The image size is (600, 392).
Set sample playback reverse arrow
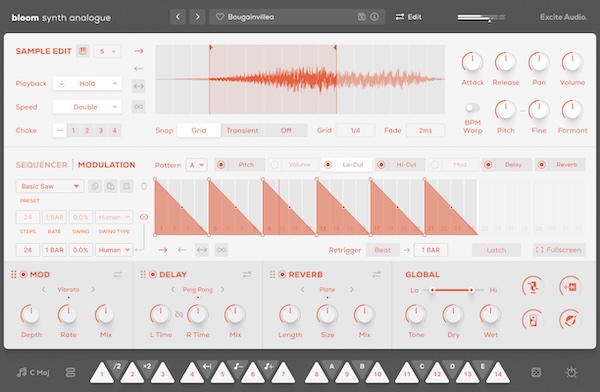point(139,69)
